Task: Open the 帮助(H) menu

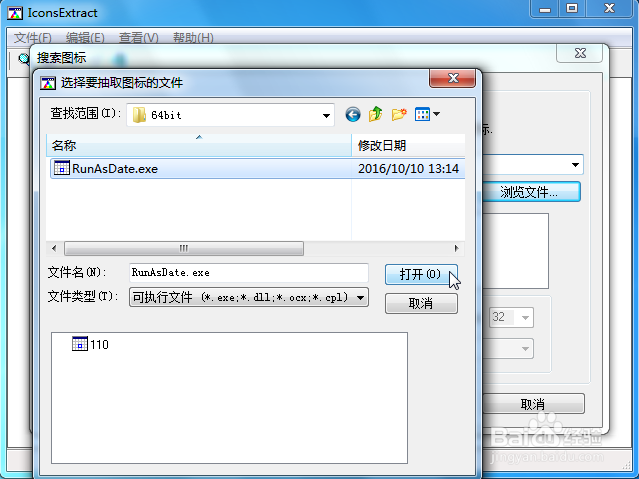Action: (x=193, y=38)
